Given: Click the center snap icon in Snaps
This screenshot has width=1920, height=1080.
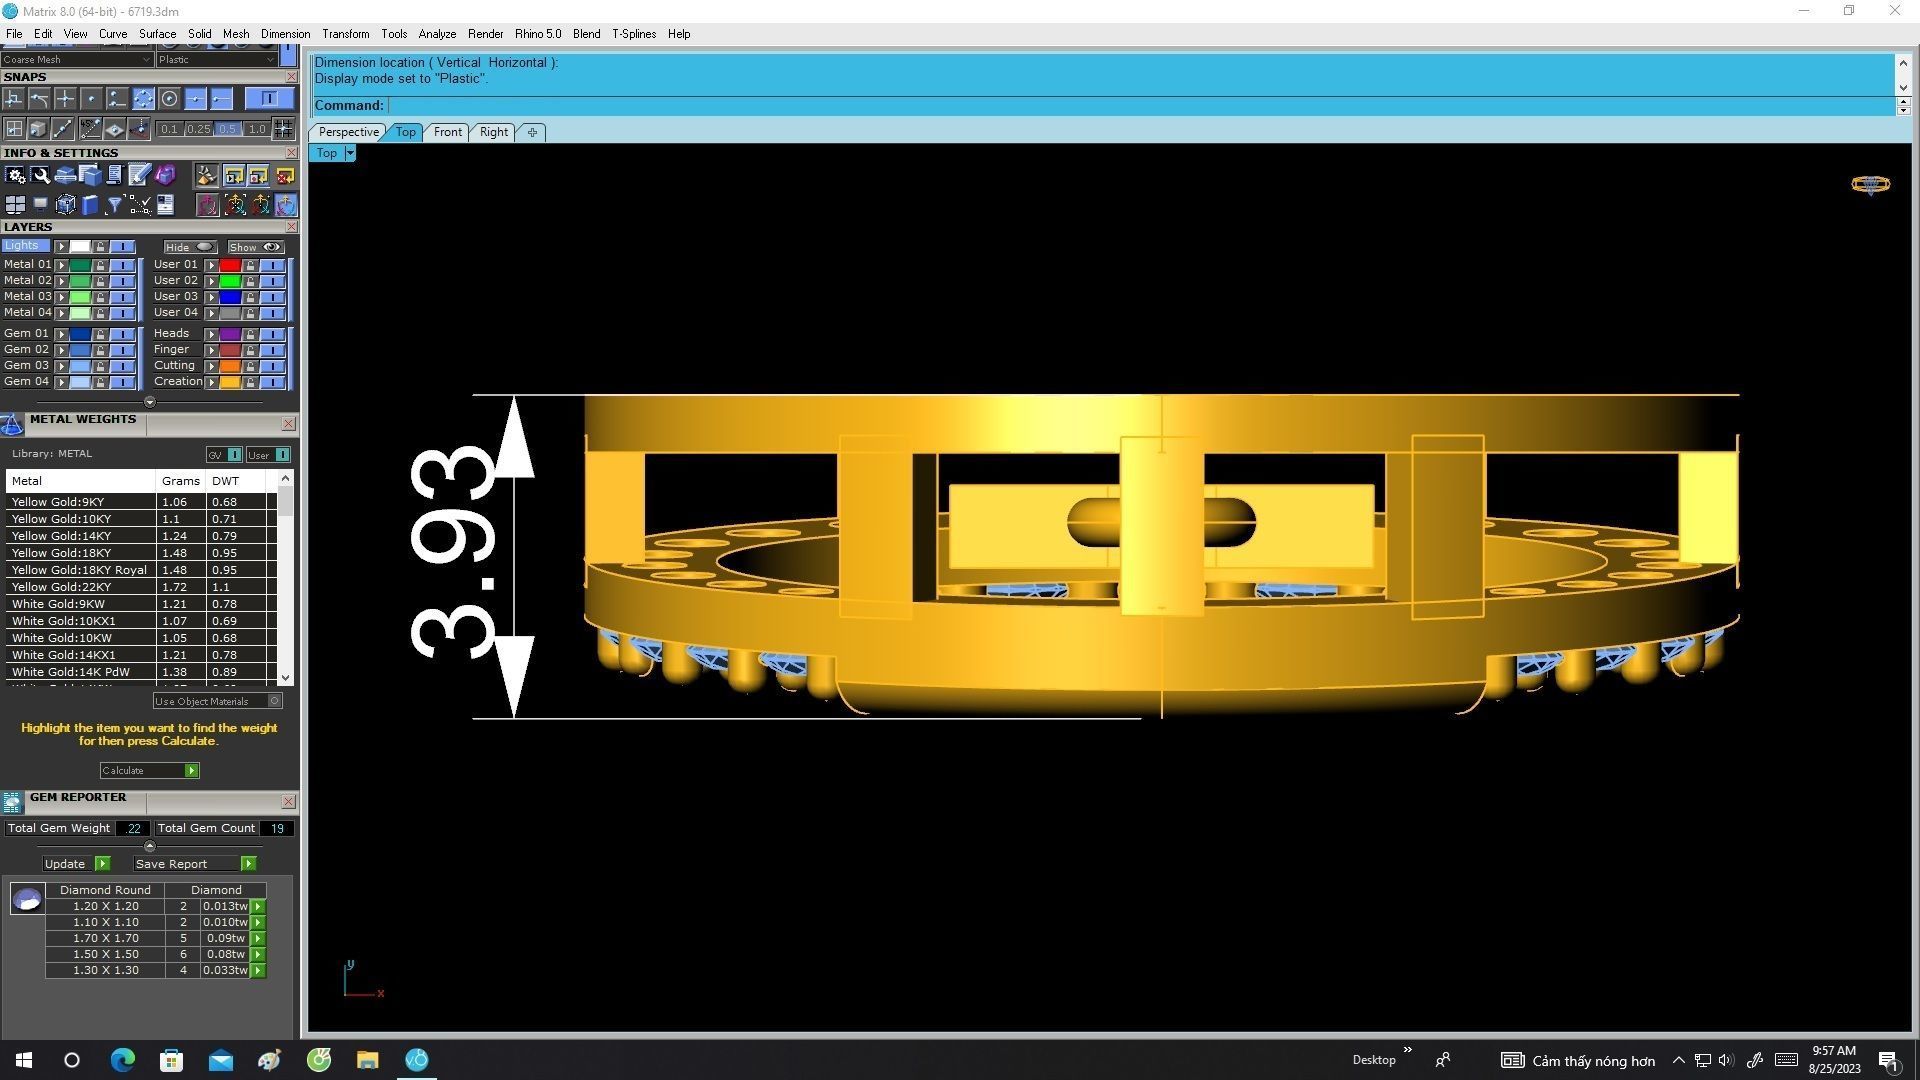Looking at the screenshot, I should 169,98.
